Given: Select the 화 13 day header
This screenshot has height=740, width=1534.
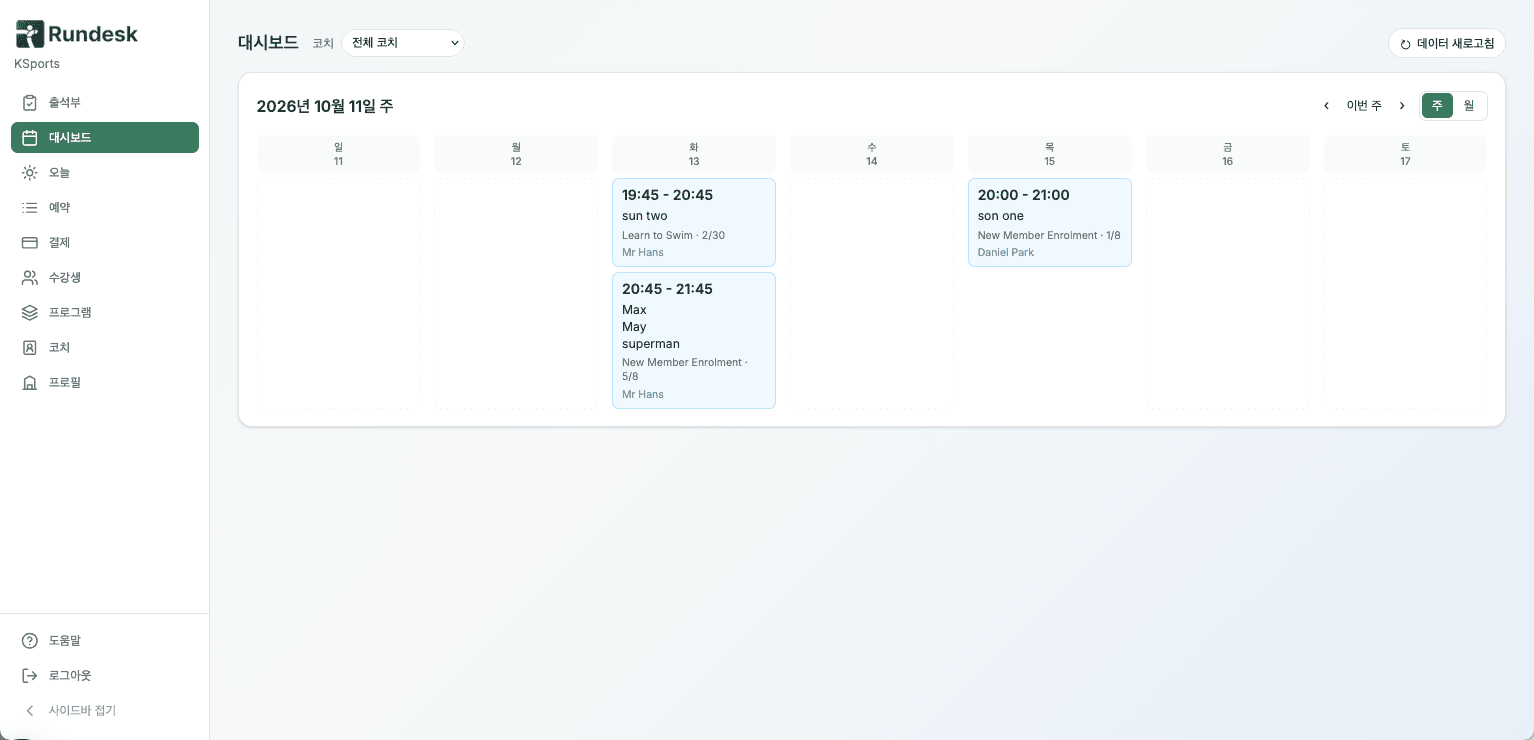Looking at the screenshot, I should [x=694, y=154].
